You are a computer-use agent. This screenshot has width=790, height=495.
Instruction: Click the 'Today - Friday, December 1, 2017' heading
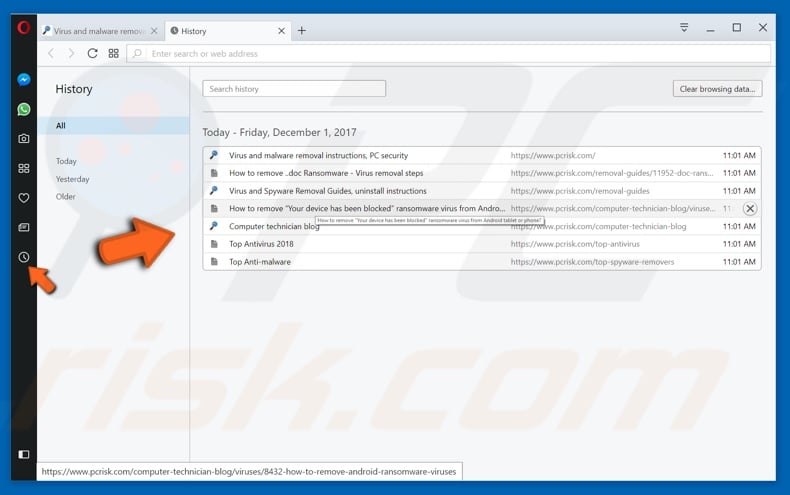(279, 133)
